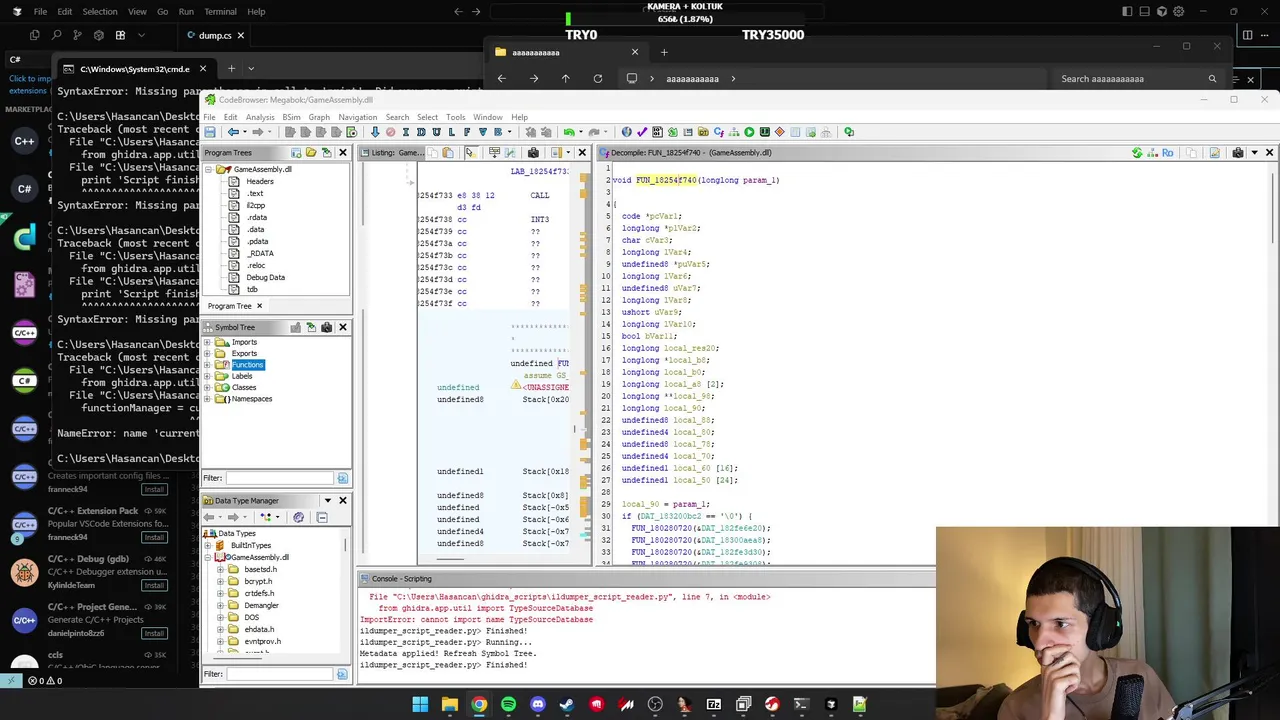Click the green Run script play icon
Viewport: 1280px width, 720px height.
(x=749, y=132)
